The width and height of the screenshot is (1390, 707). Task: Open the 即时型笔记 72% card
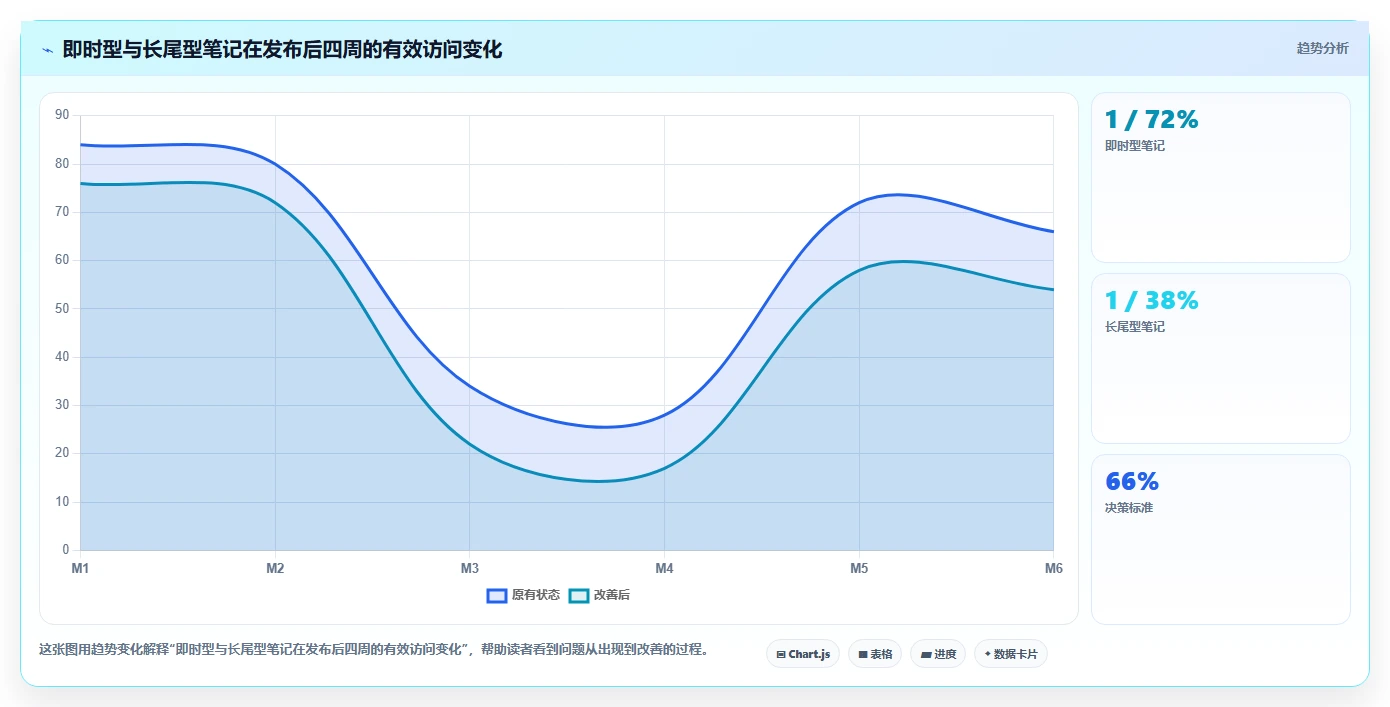1221,178
